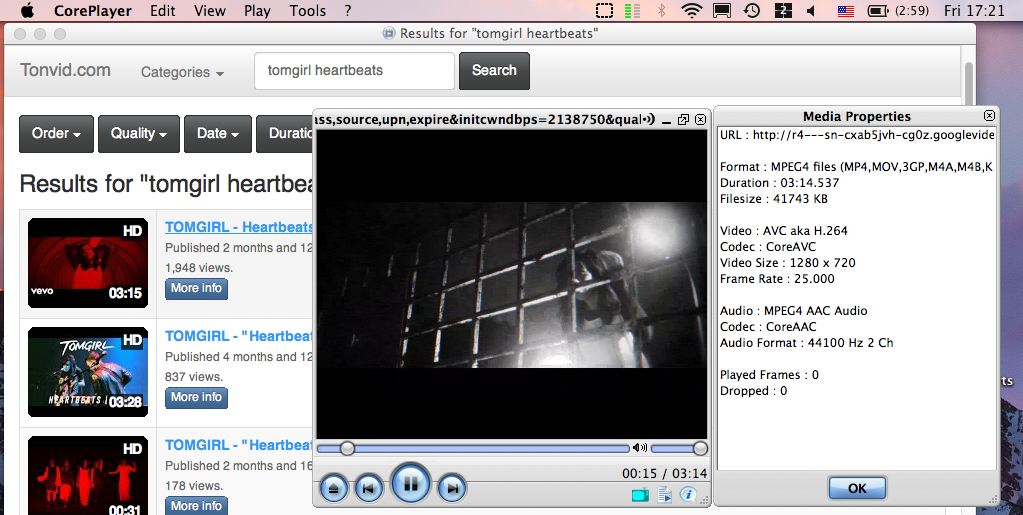Click the Video Size : 1280 x 720 line
1023x515 pixels.
click(x=787, y=263)
